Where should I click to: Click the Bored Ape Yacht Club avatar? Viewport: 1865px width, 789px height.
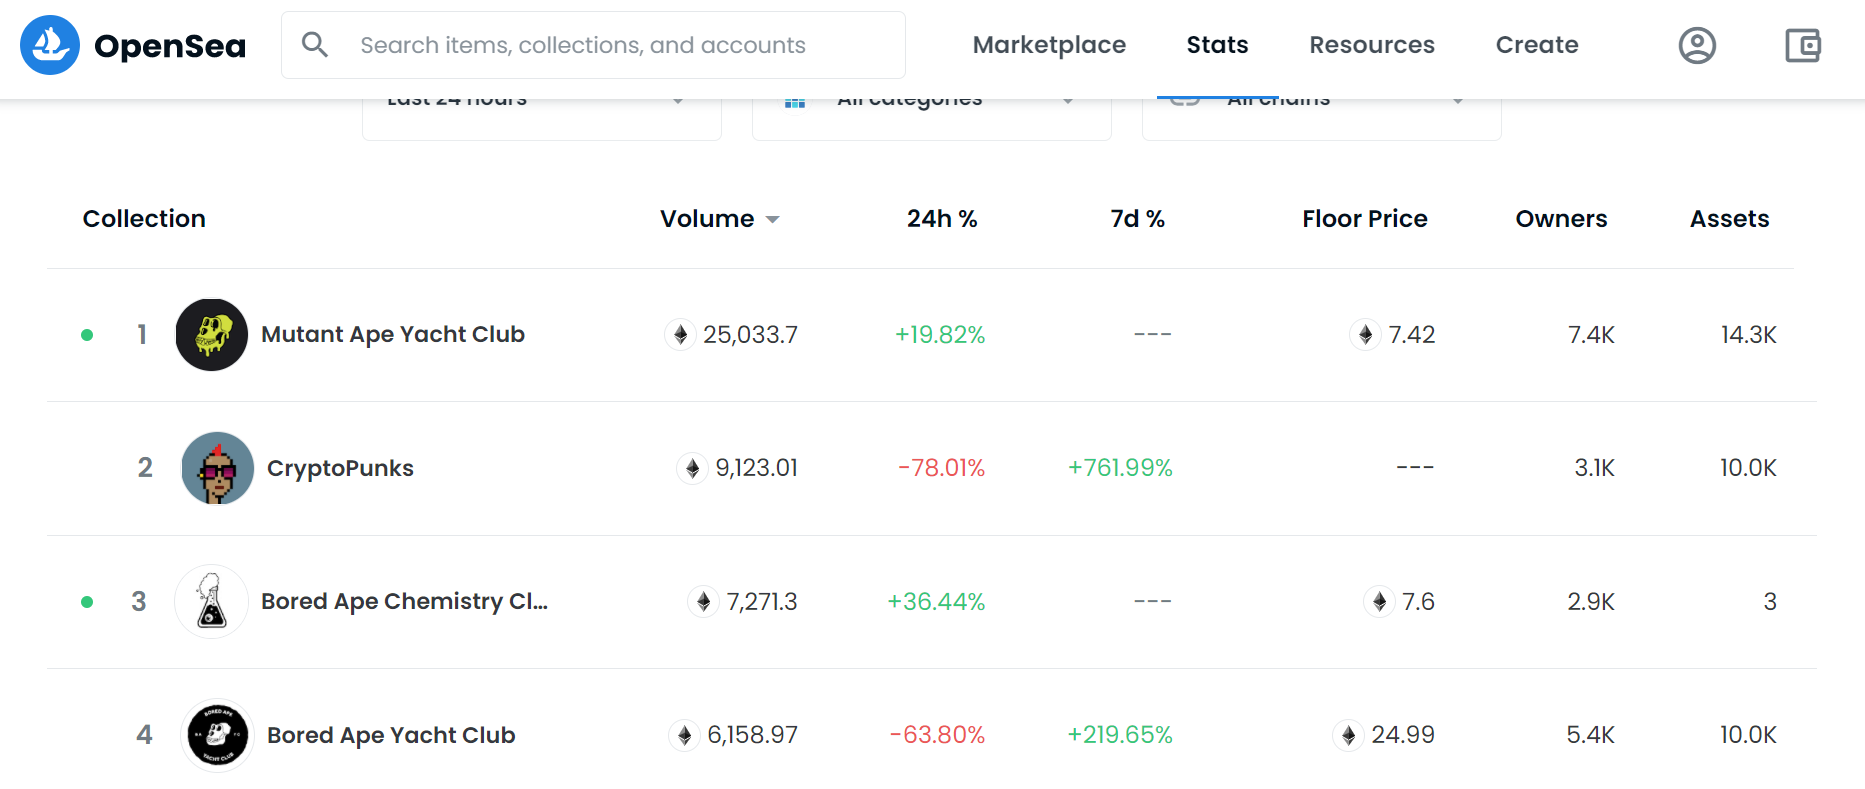(218, 735)
